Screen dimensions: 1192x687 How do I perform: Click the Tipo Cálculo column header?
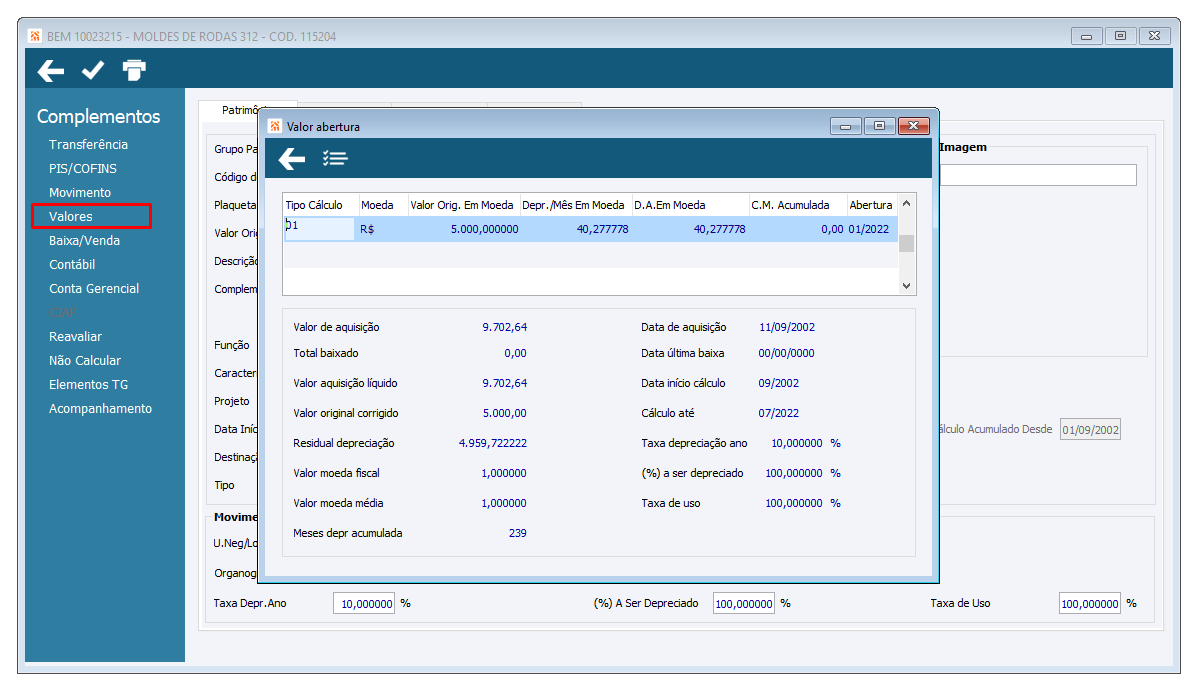314,205
